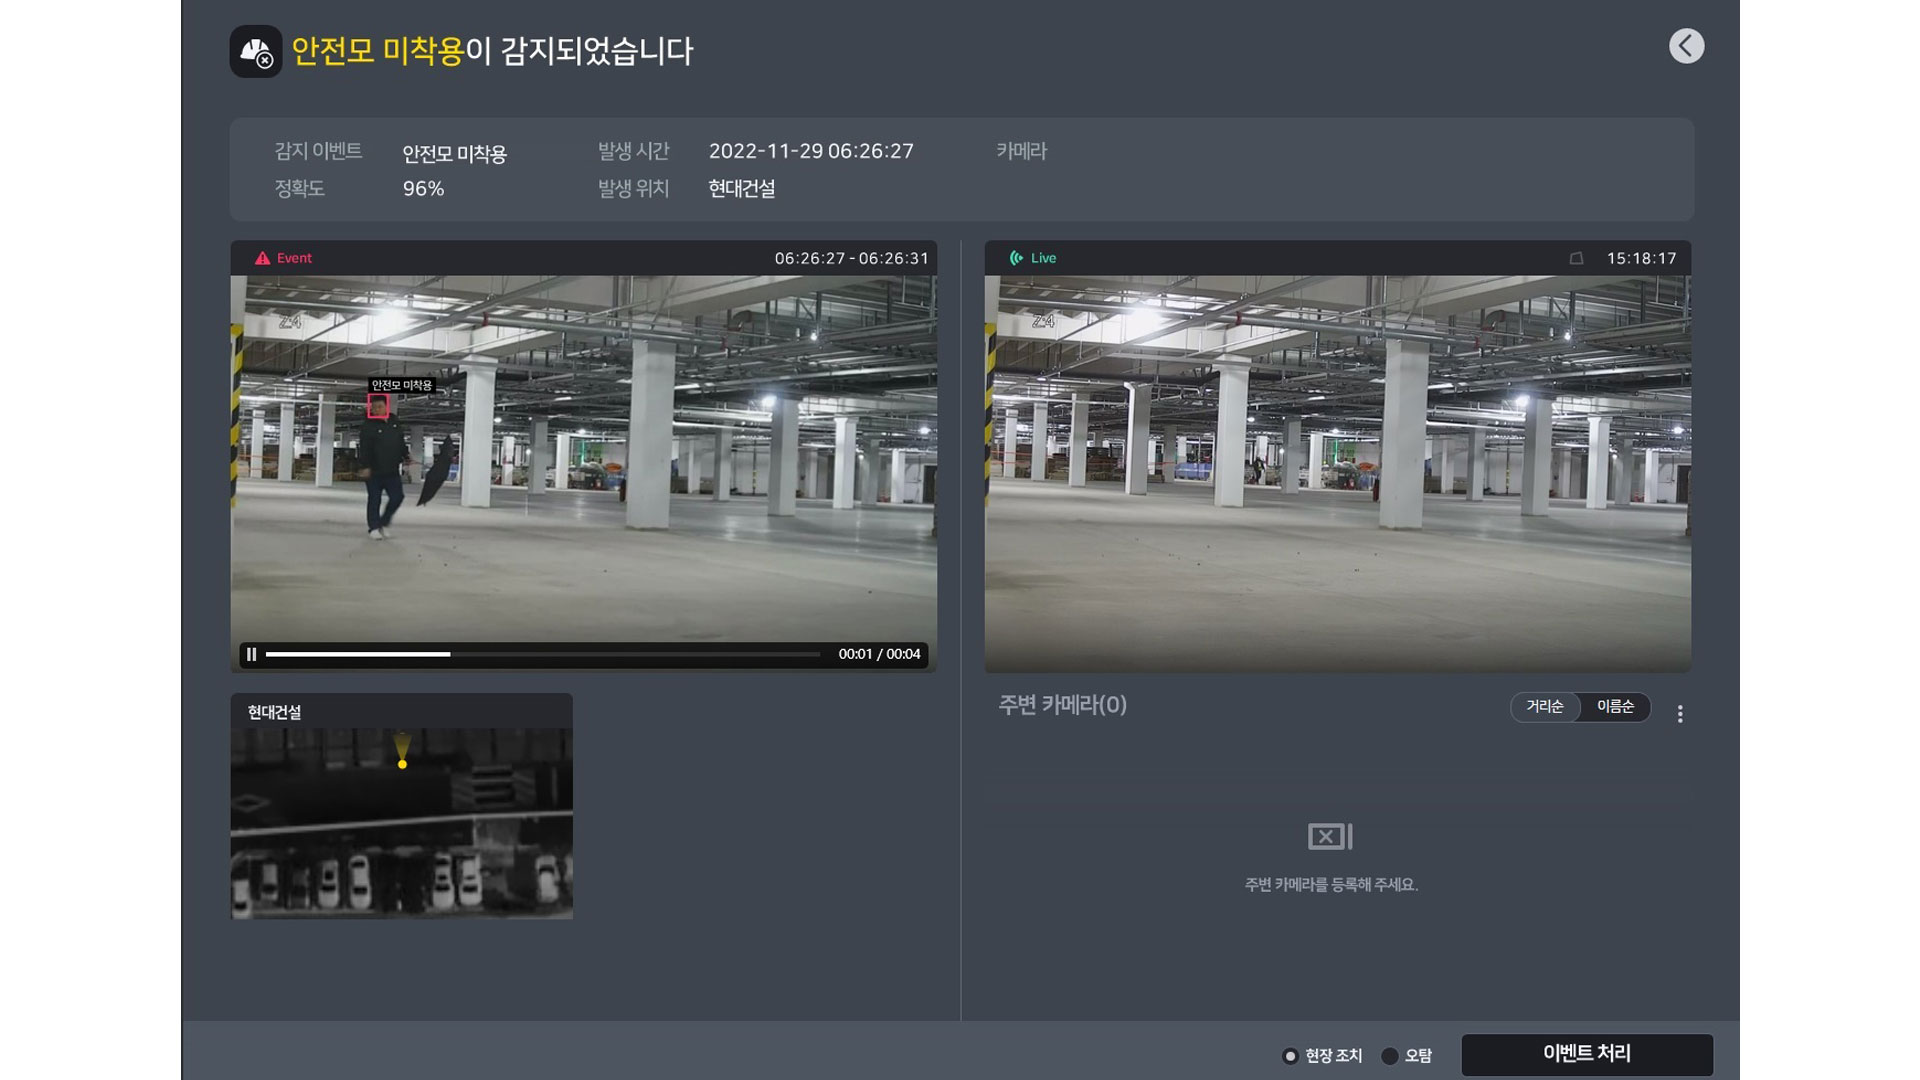Viewport: 1920px width, 1080px height.
Task: Open the three-dot nearby camera menu
Action: click(x=1680, y=714)
